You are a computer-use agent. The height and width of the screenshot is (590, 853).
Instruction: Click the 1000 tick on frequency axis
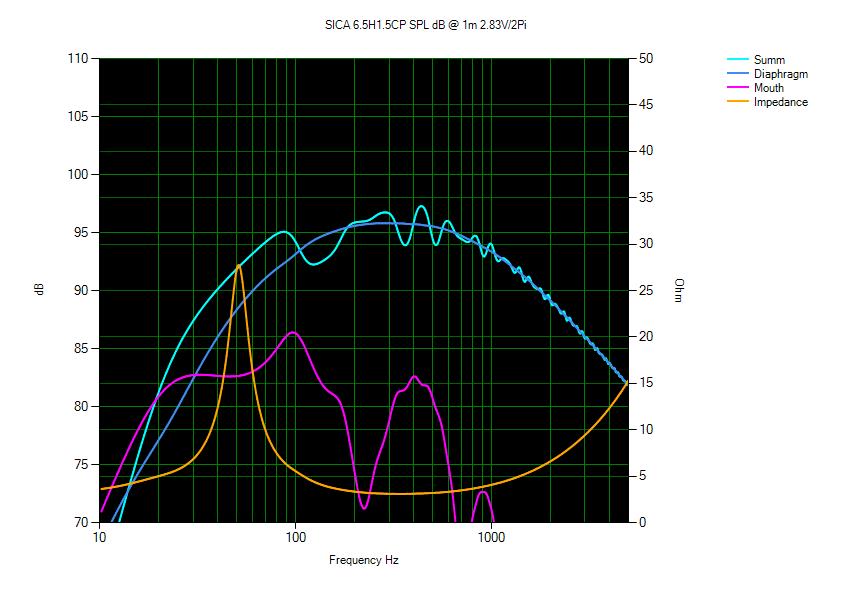tap(491, 537)
